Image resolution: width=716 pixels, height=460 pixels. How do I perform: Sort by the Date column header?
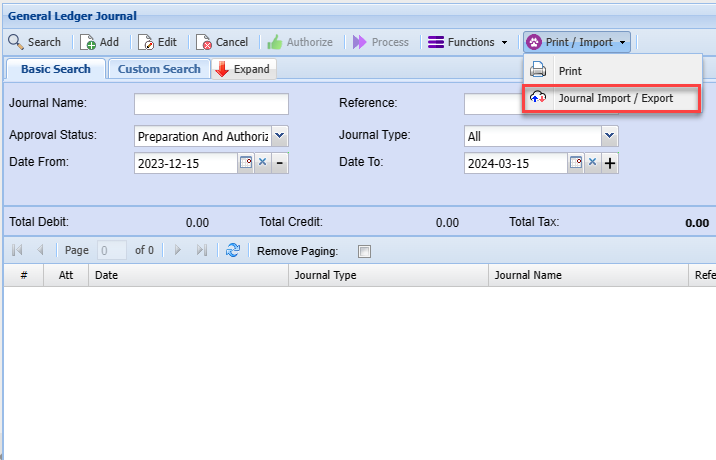click(189, 275)
